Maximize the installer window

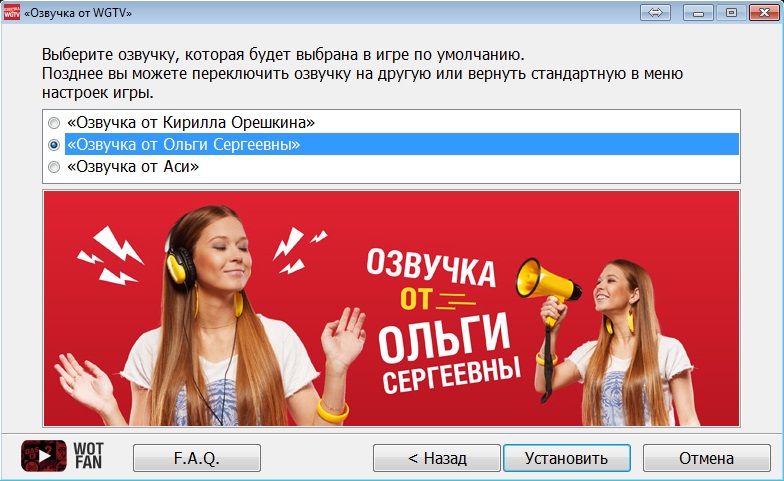731,12
